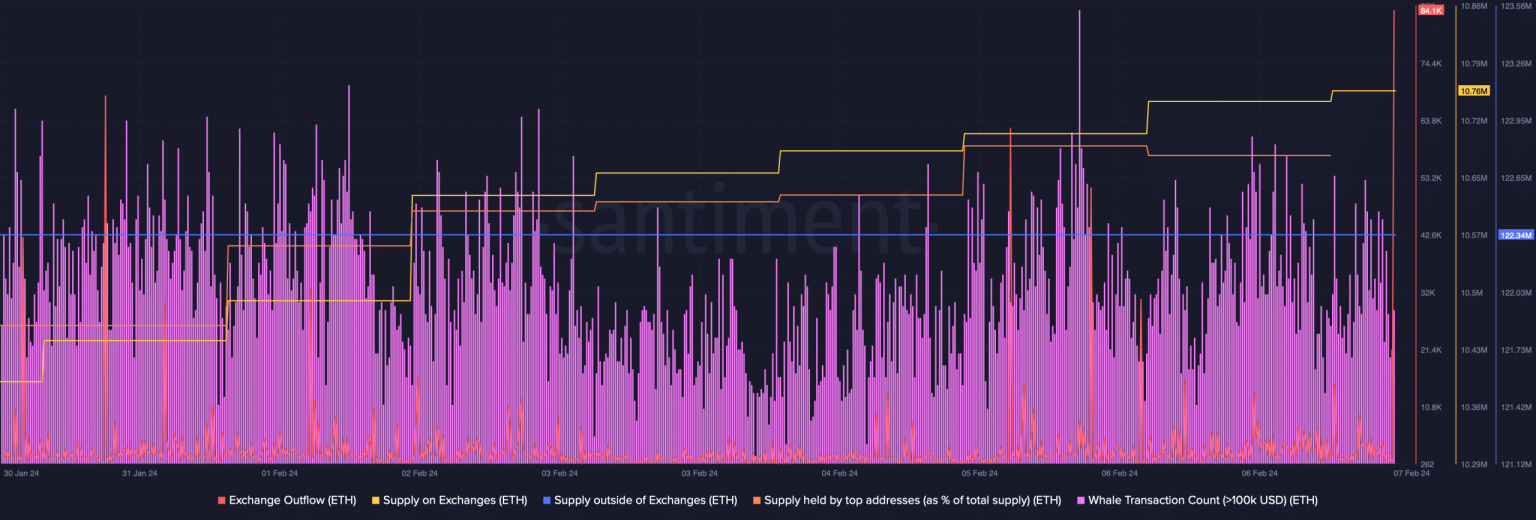
Task: Click the 10.57M axis value
Action: pos(1473,235)
